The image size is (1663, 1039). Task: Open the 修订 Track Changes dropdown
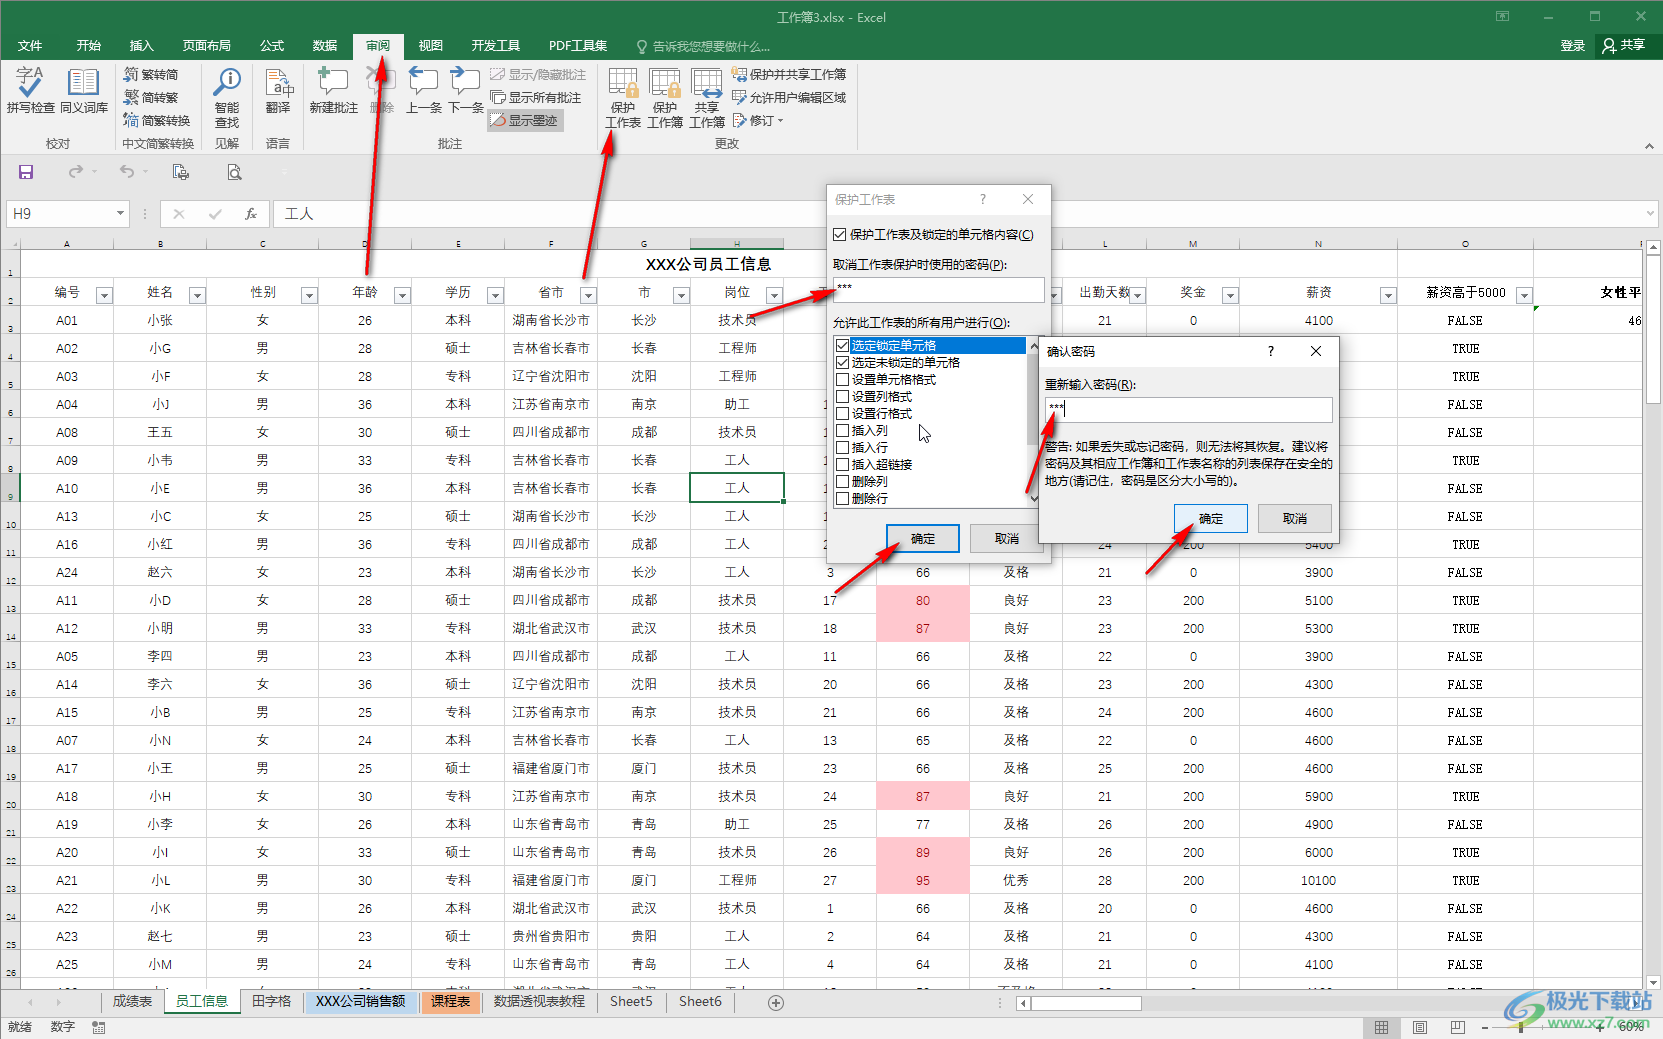758,121
